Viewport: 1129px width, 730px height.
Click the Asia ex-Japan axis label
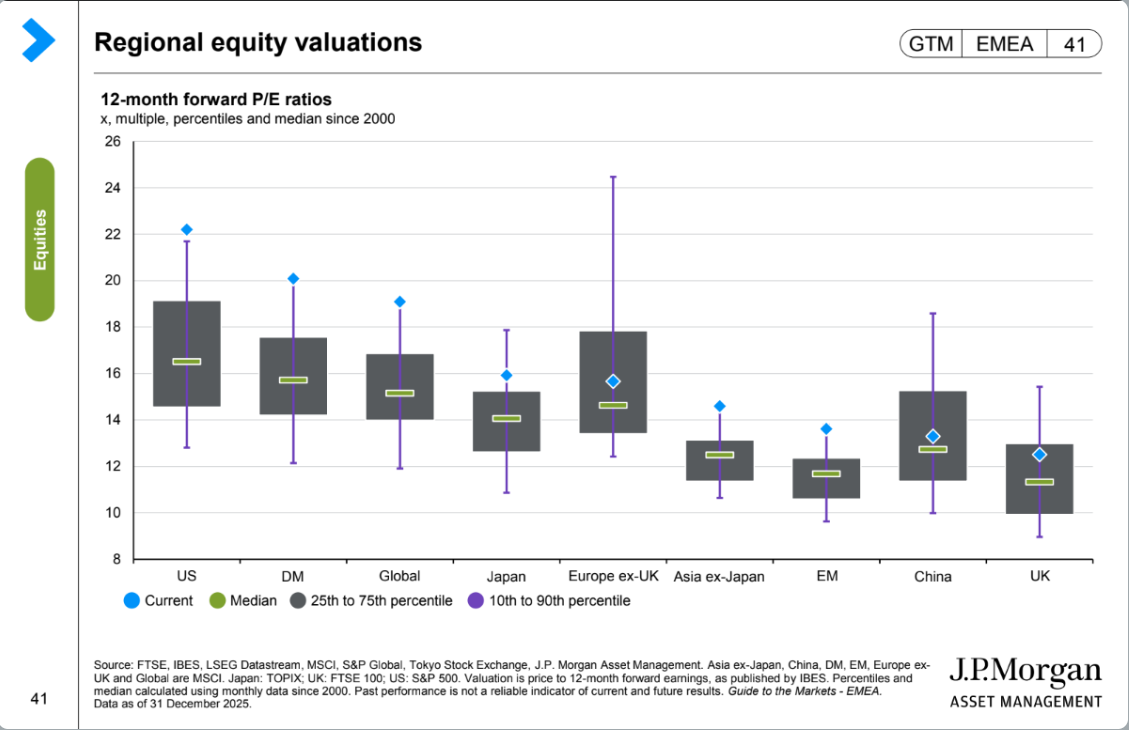point(719,576)
